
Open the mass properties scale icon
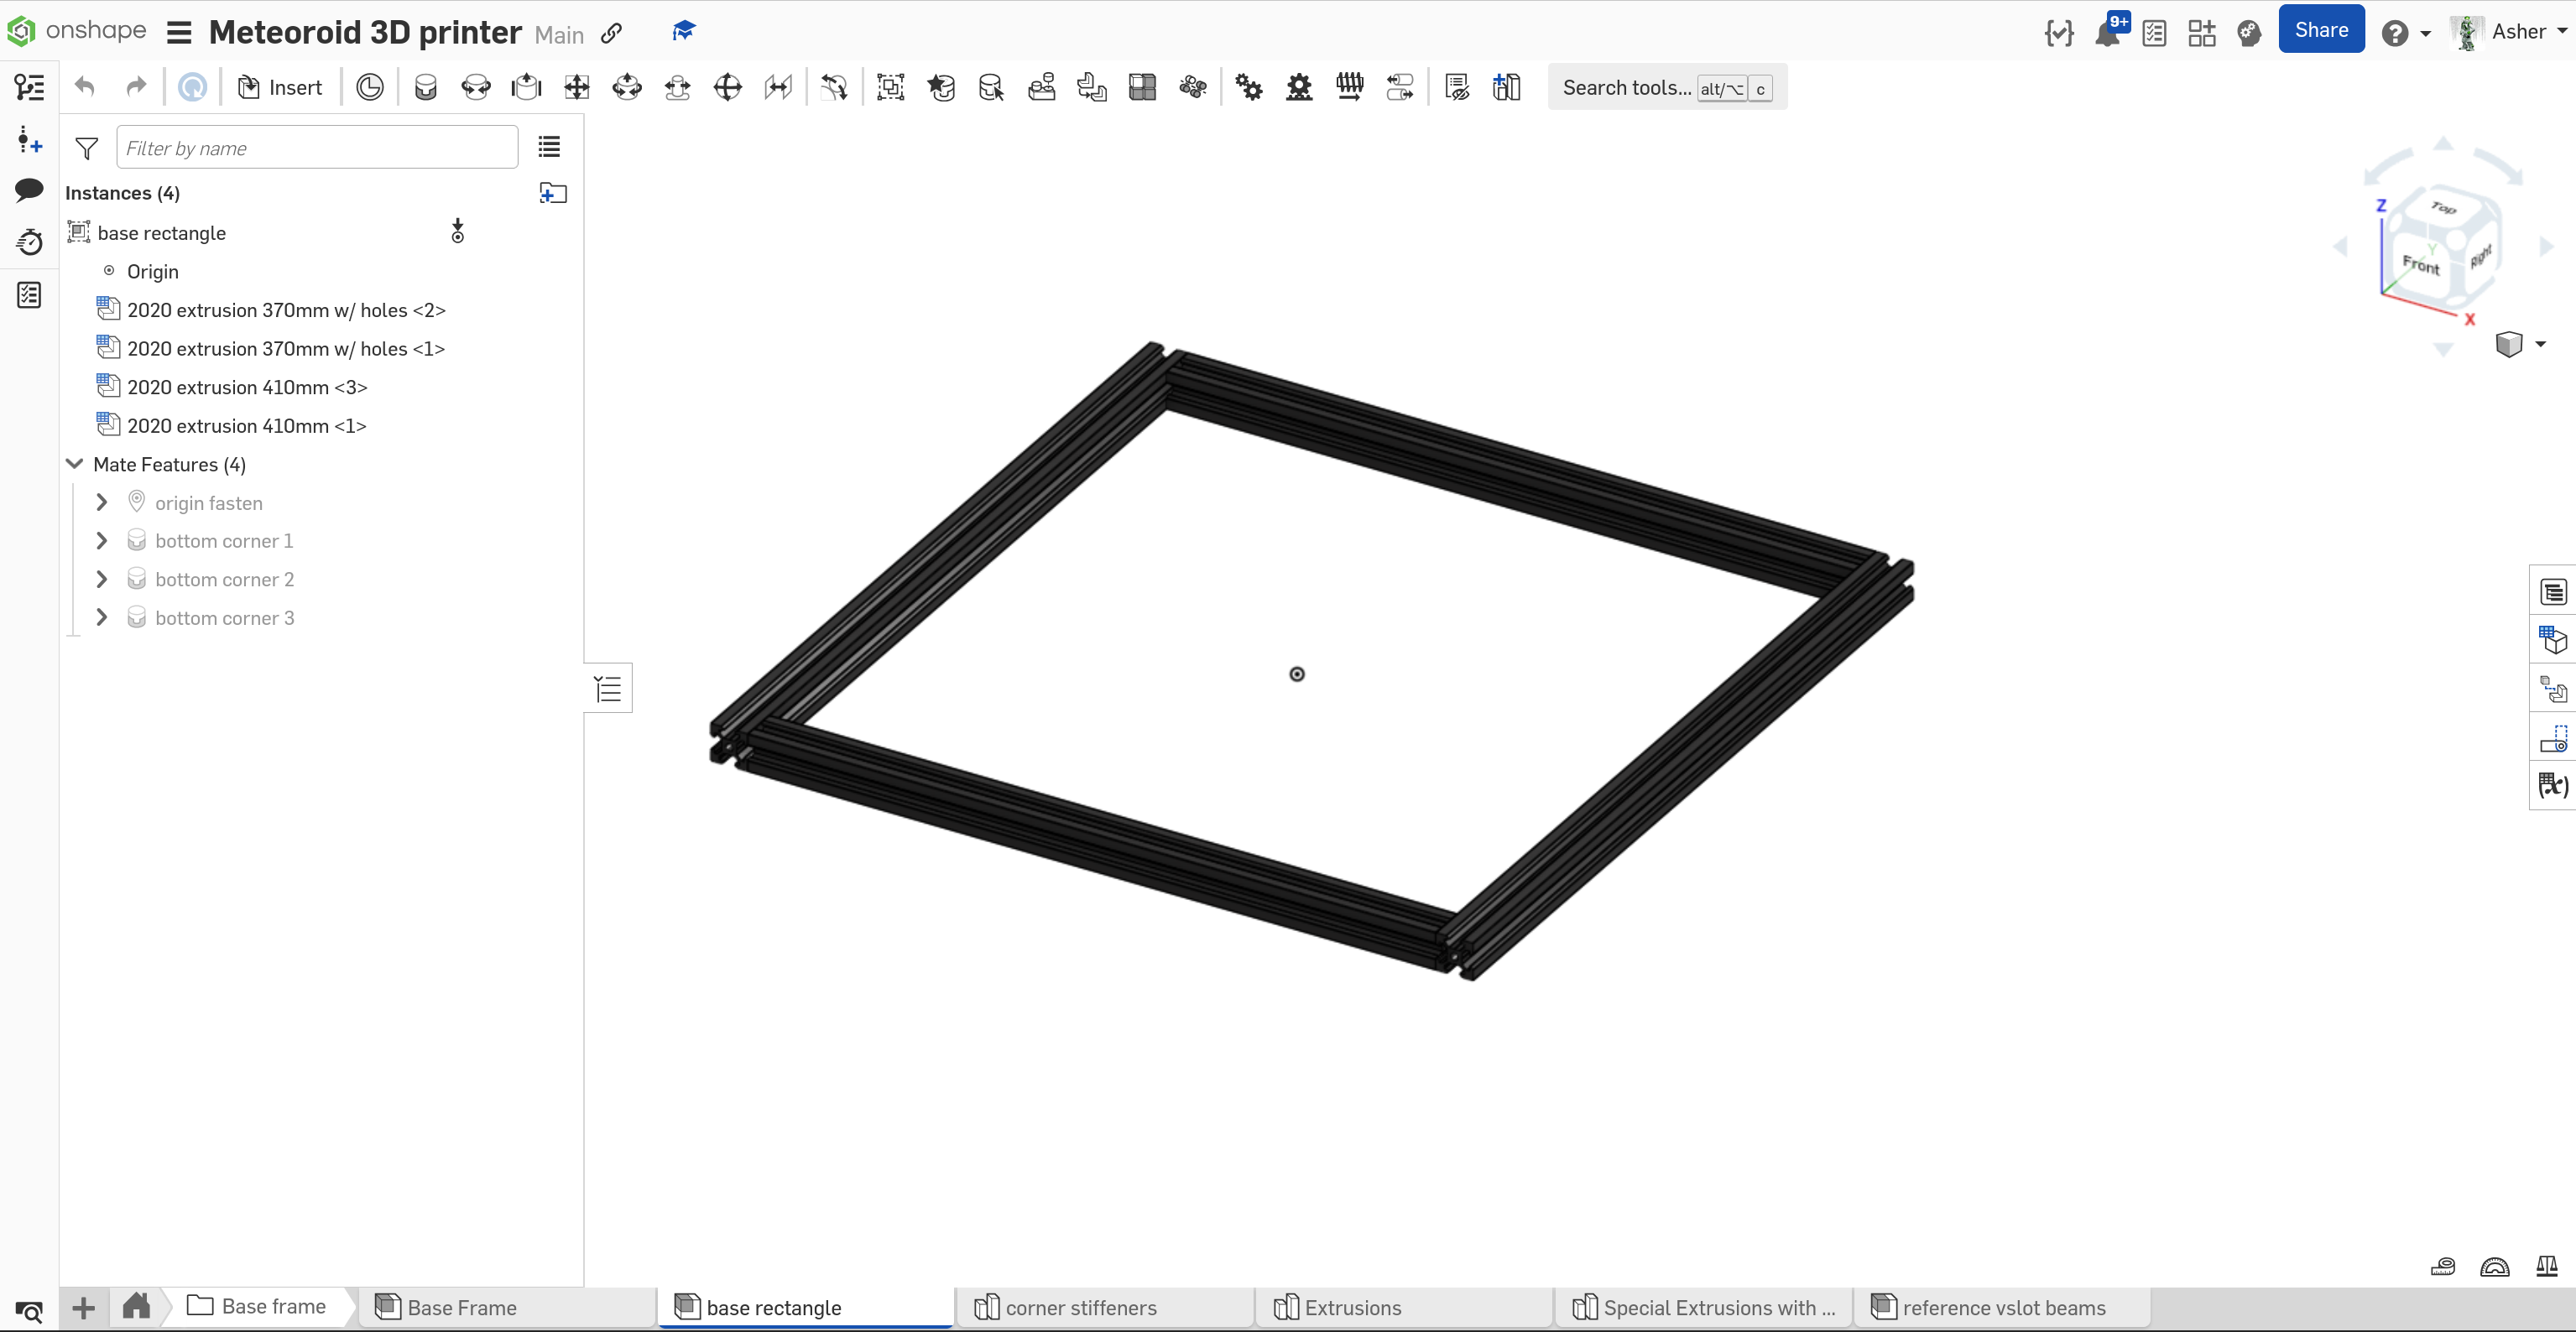[x=2546, y=1266]
